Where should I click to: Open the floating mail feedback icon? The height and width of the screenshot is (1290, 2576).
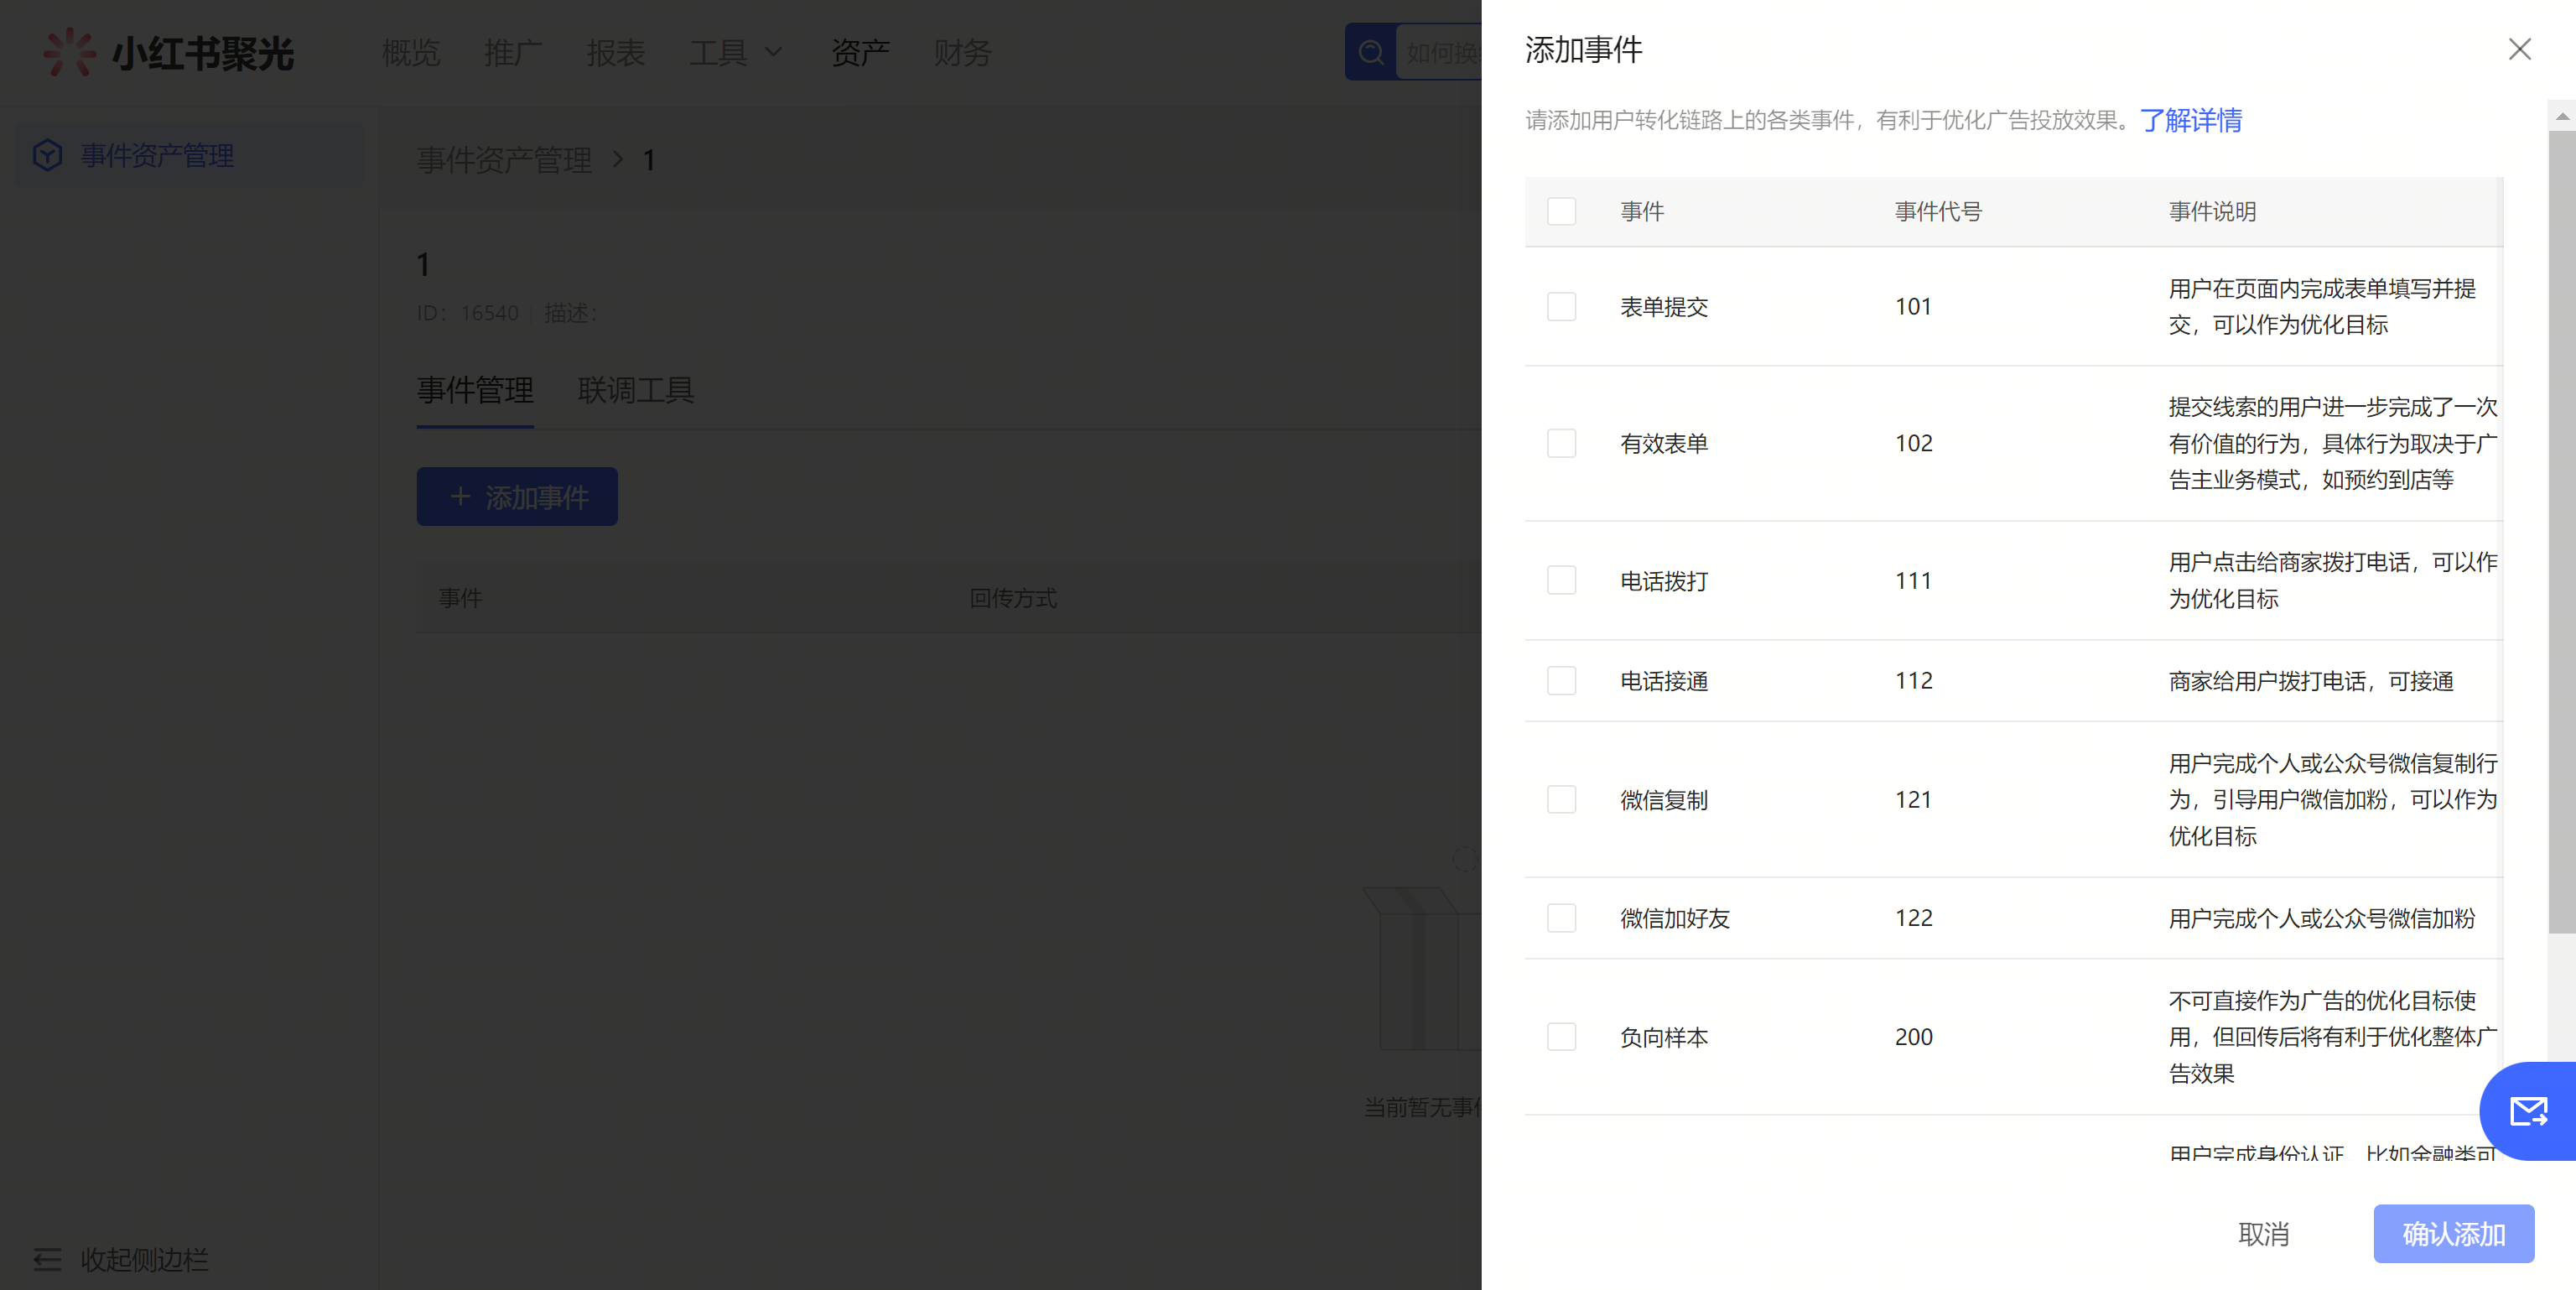click(x=2529, y=1110)
